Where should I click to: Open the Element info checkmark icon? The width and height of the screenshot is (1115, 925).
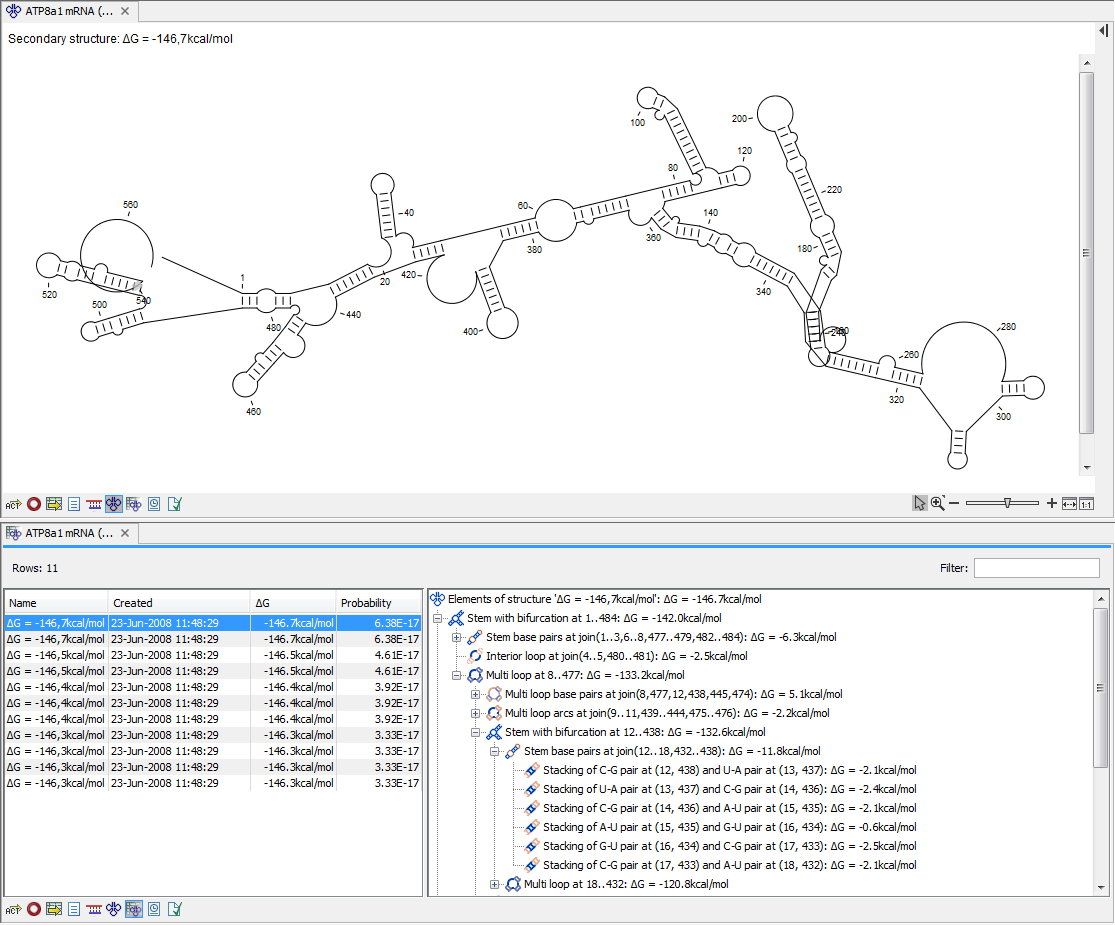pos(174,504)
